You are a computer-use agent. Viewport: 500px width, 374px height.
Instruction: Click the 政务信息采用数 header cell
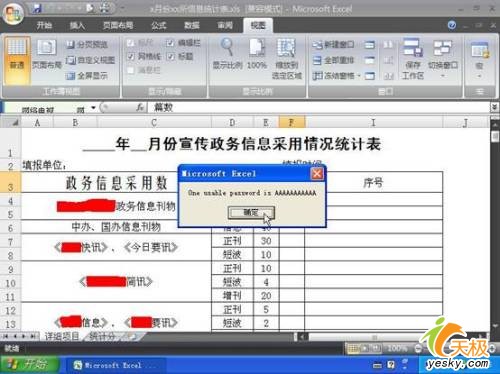pos(116,182)
